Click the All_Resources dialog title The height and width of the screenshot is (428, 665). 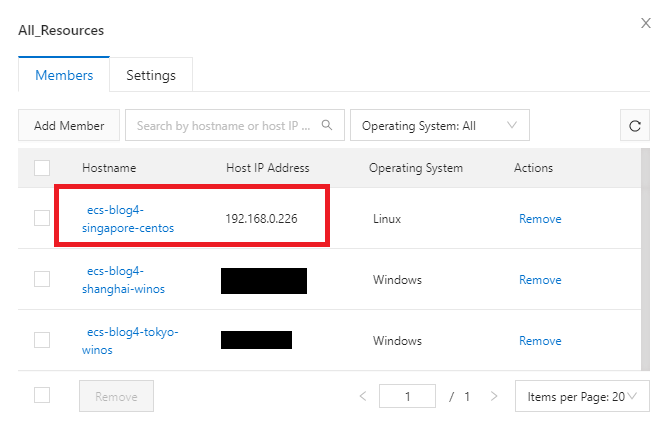[x=61, y=31]
